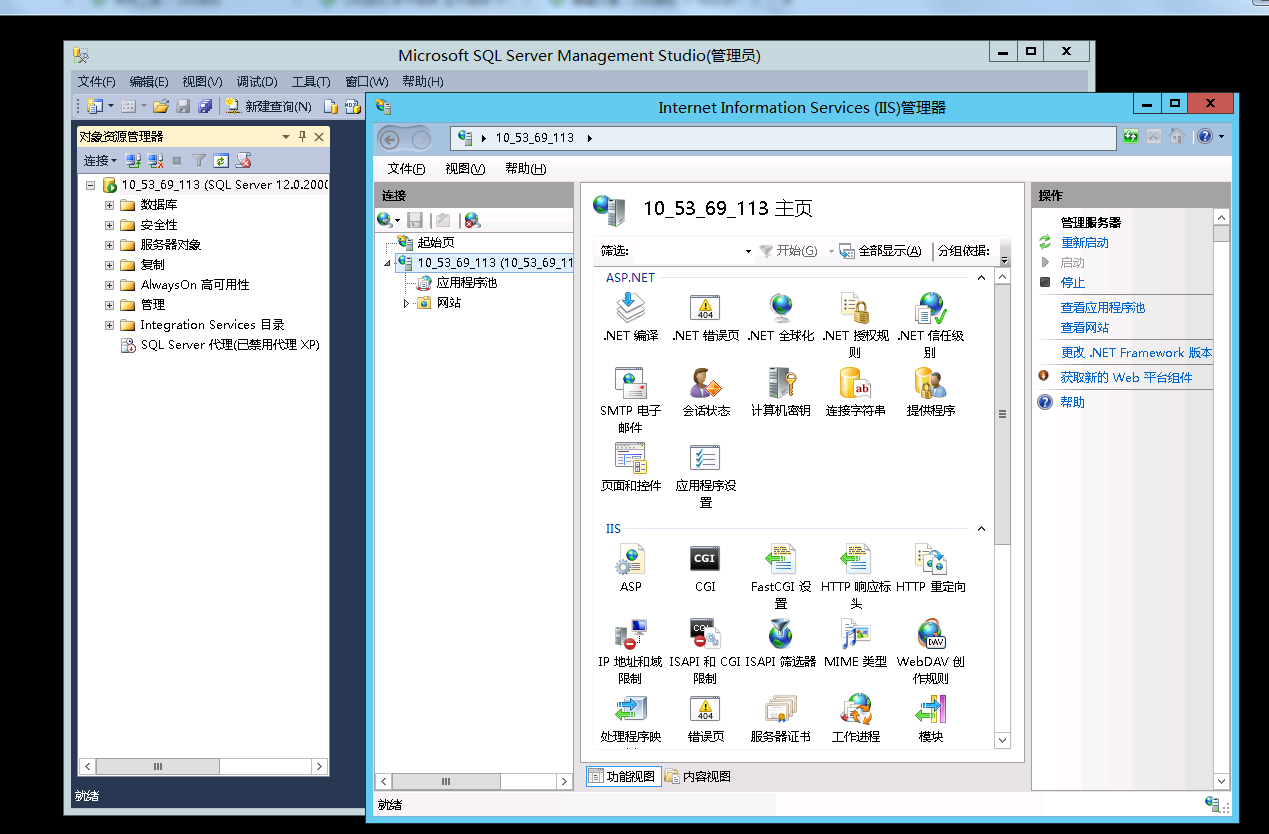Viewport: 1269px width, 834px height.
Task: Click the 重新启动 action link
Action: tap(1084, 243)
